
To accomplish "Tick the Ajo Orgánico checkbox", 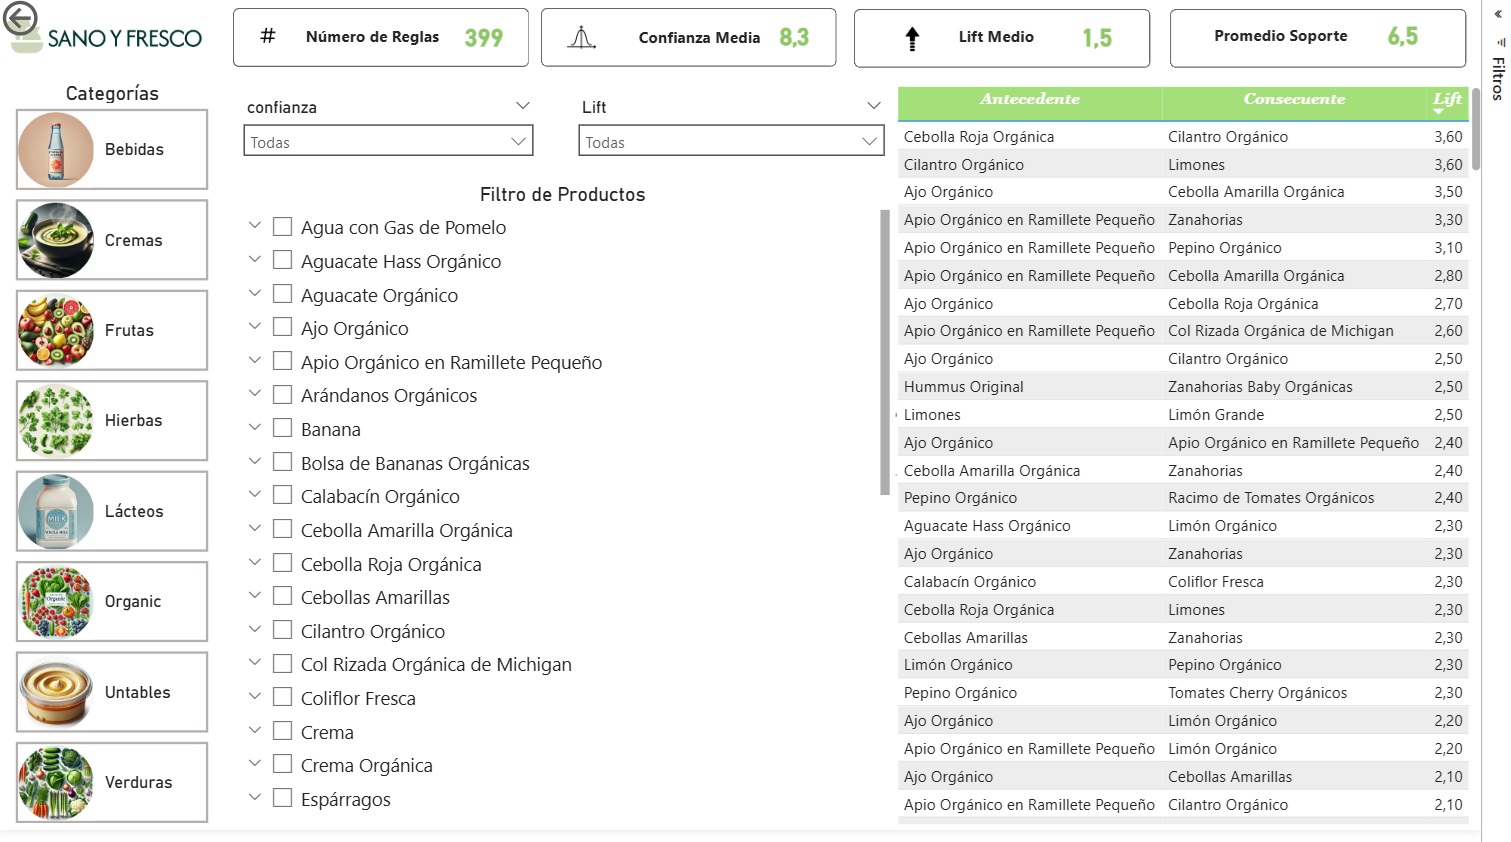I will [x=283, y=327].
